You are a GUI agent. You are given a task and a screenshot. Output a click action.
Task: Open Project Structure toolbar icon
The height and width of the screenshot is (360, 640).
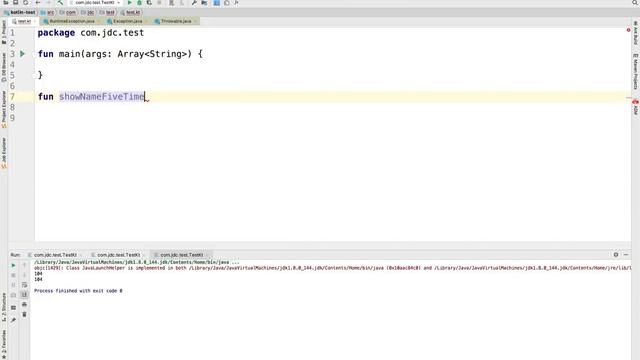click(204, 2)
